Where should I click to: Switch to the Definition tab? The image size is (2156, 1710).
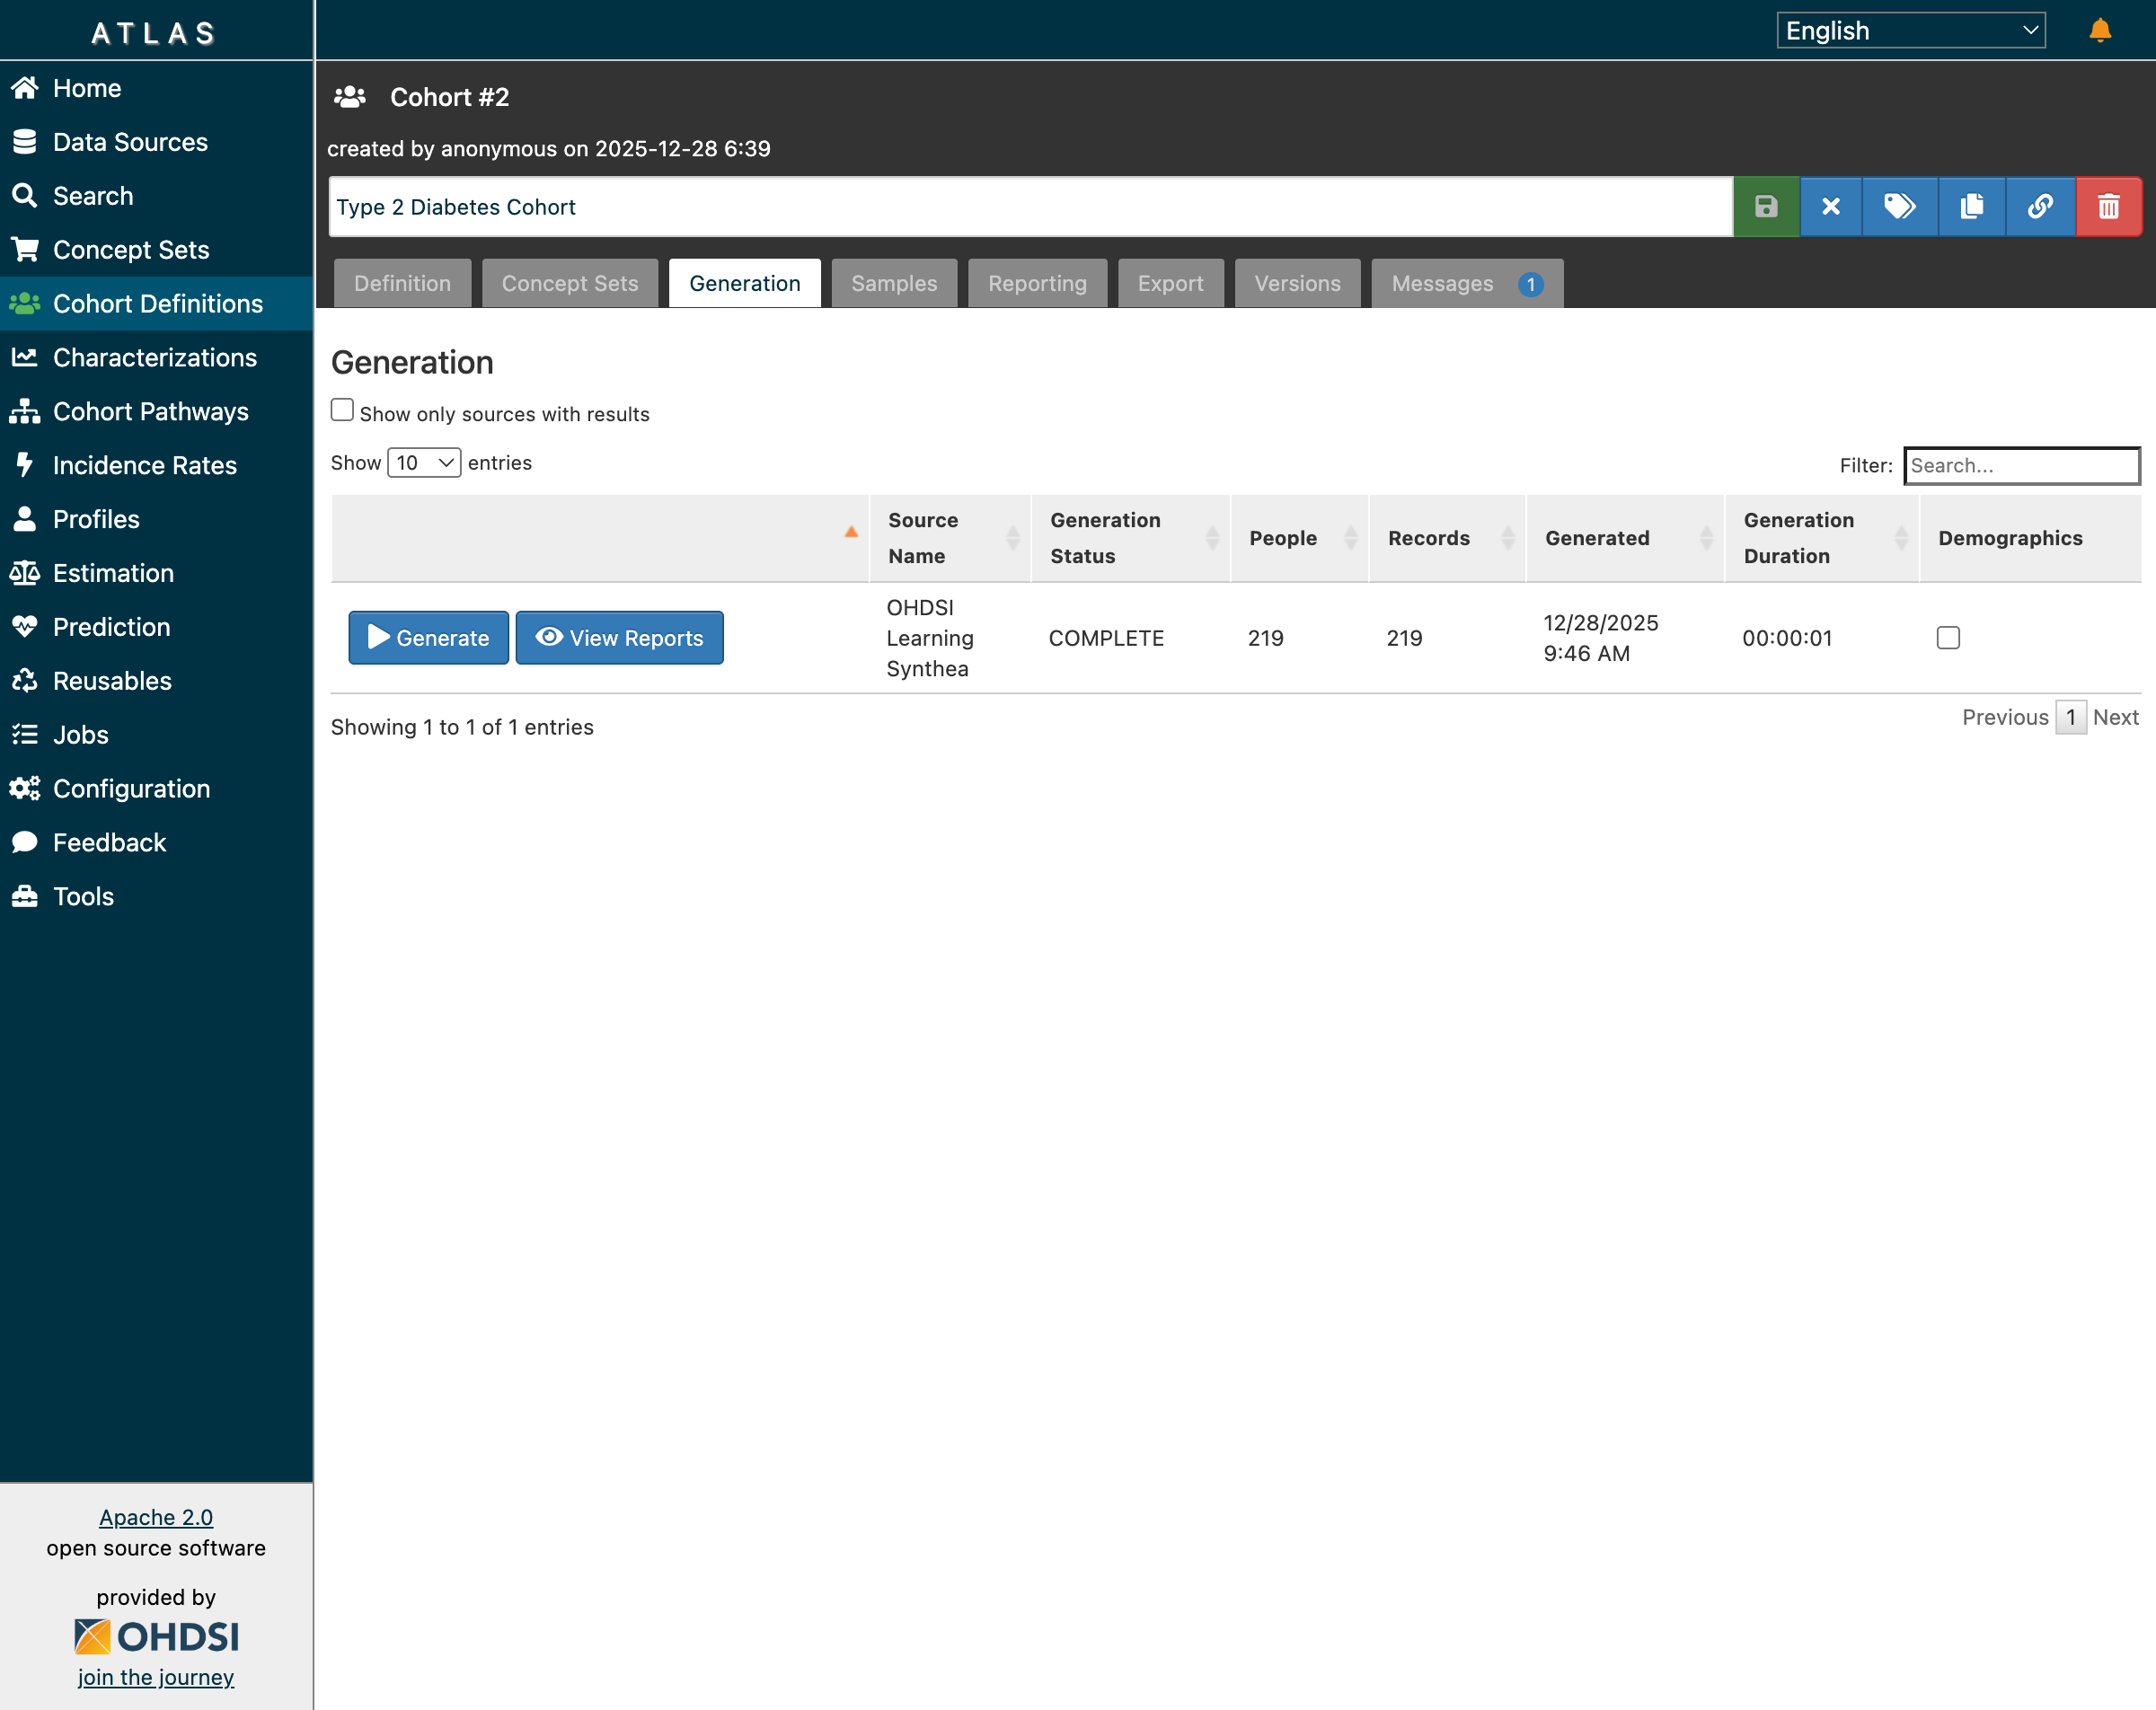(402, 283)
